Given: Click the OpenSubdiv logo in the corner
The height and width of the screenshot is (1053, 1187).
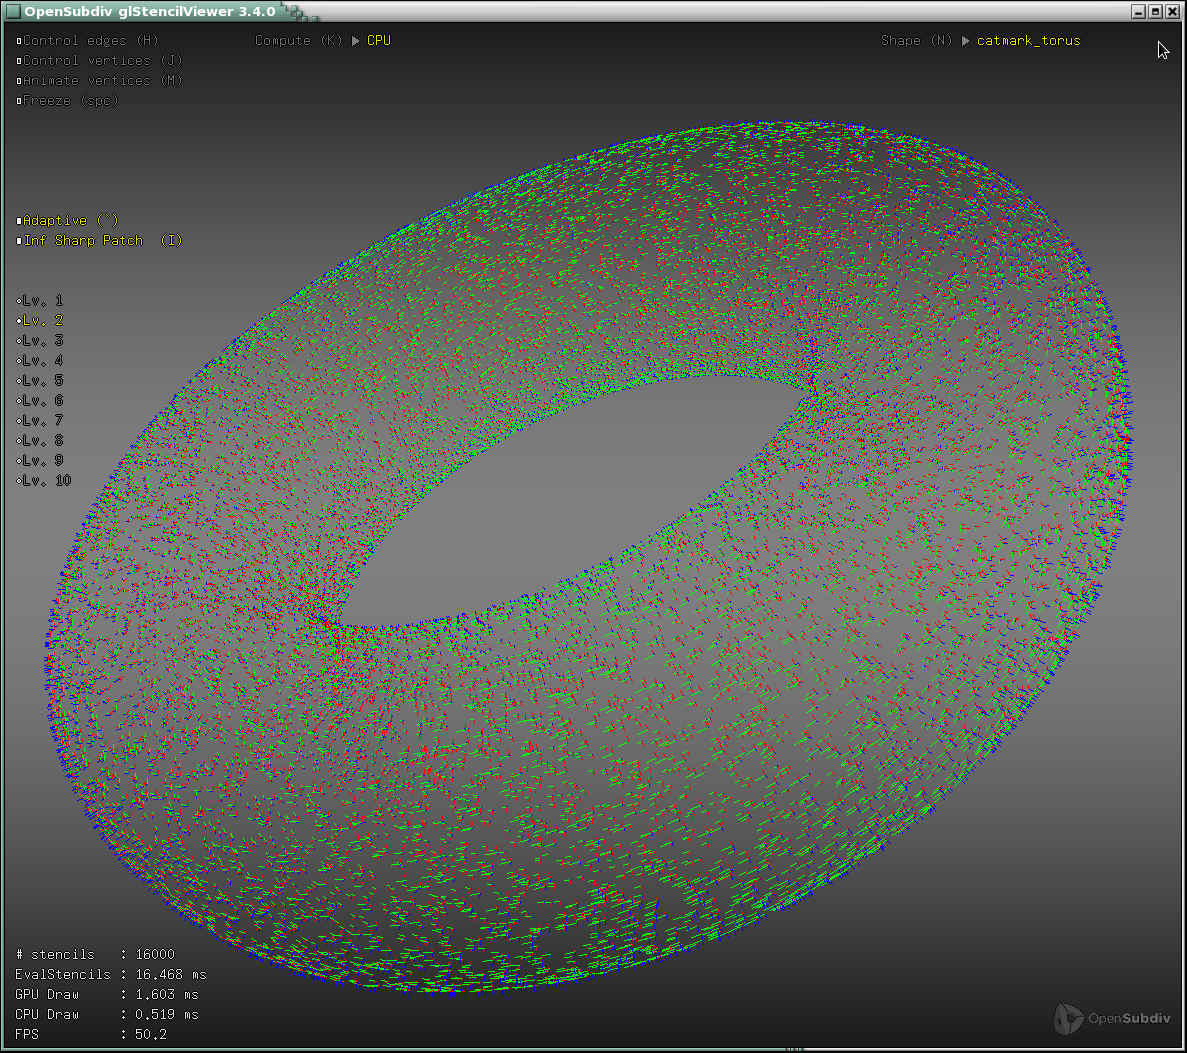Looking at the screenshot, I should [1112, 1018].
